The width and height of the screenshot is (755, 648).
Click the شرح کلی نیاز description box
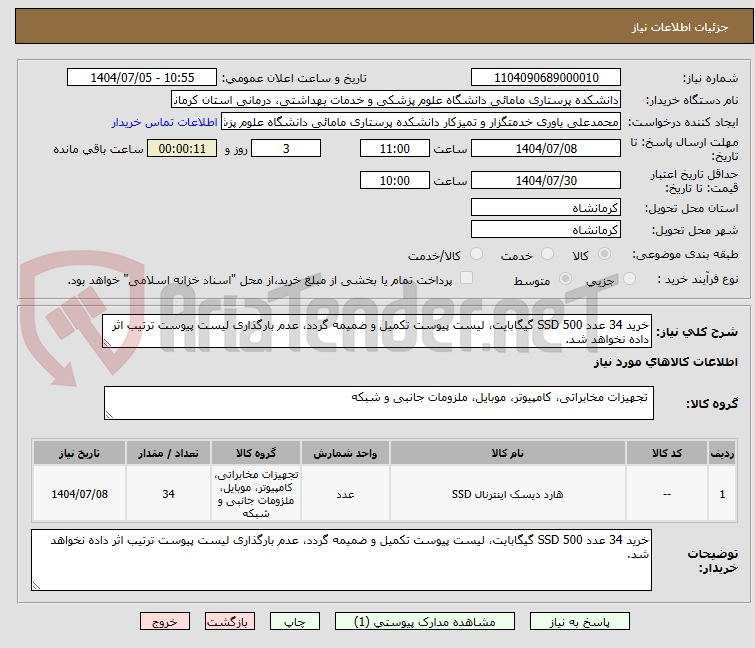pyautogui.click(x=377, y=331)
